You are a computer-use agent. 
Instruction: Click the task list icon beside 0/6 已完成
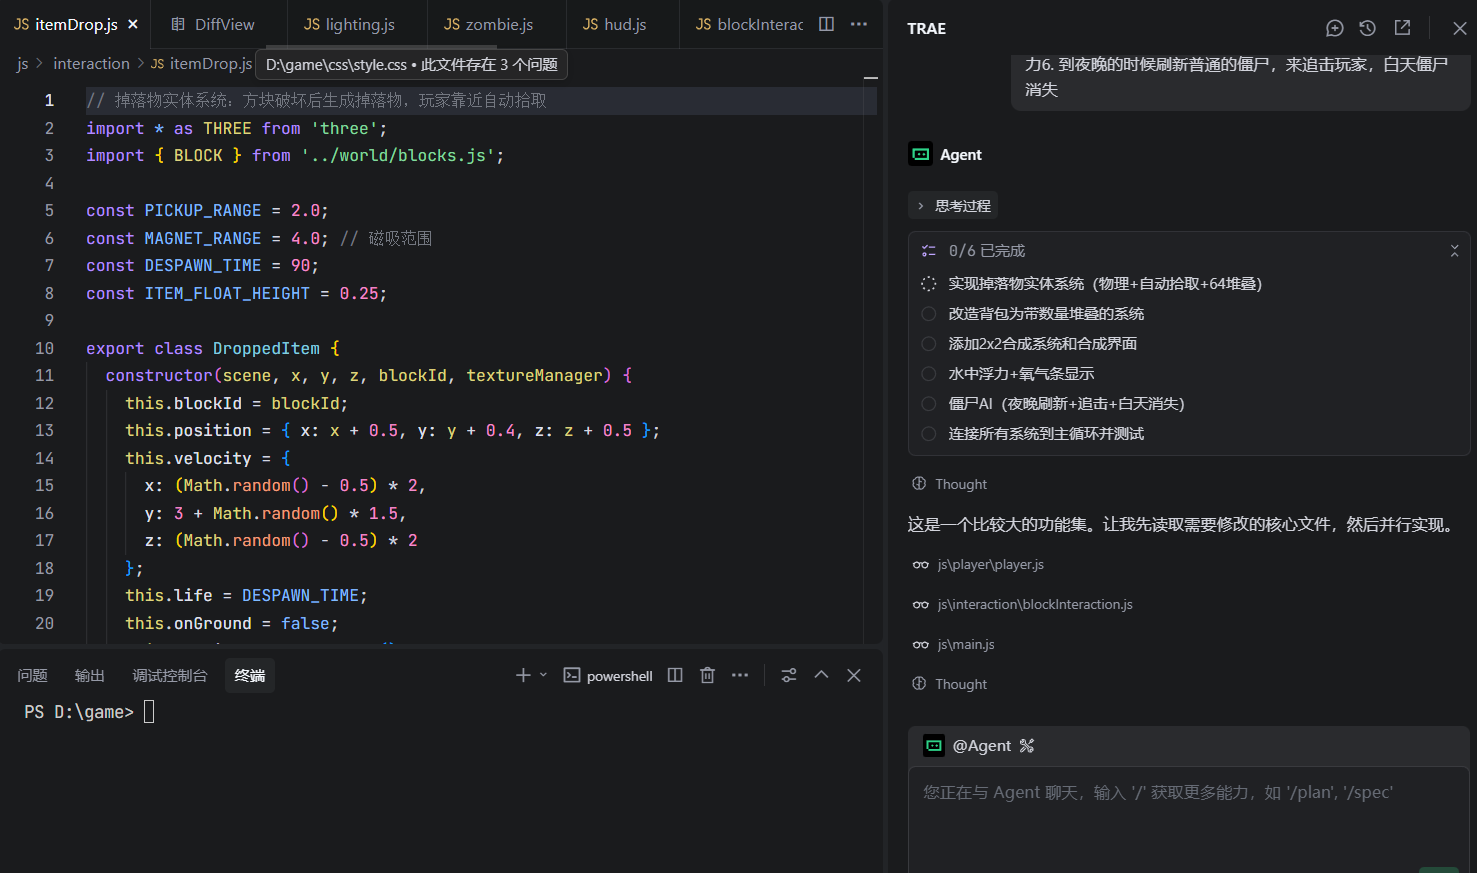click(928, 251)
